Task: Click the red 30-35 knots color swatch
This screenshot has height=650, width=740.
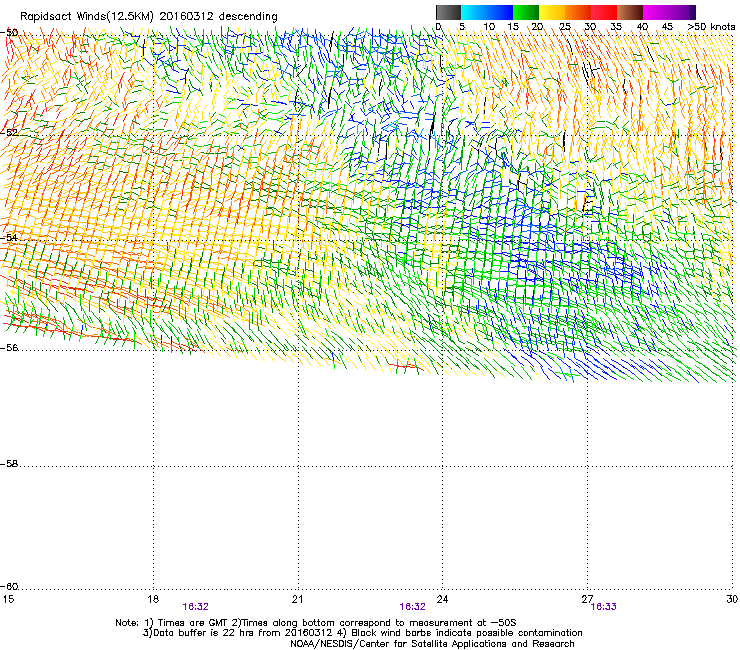Action: pyautogui.click(x=604, y=12)
